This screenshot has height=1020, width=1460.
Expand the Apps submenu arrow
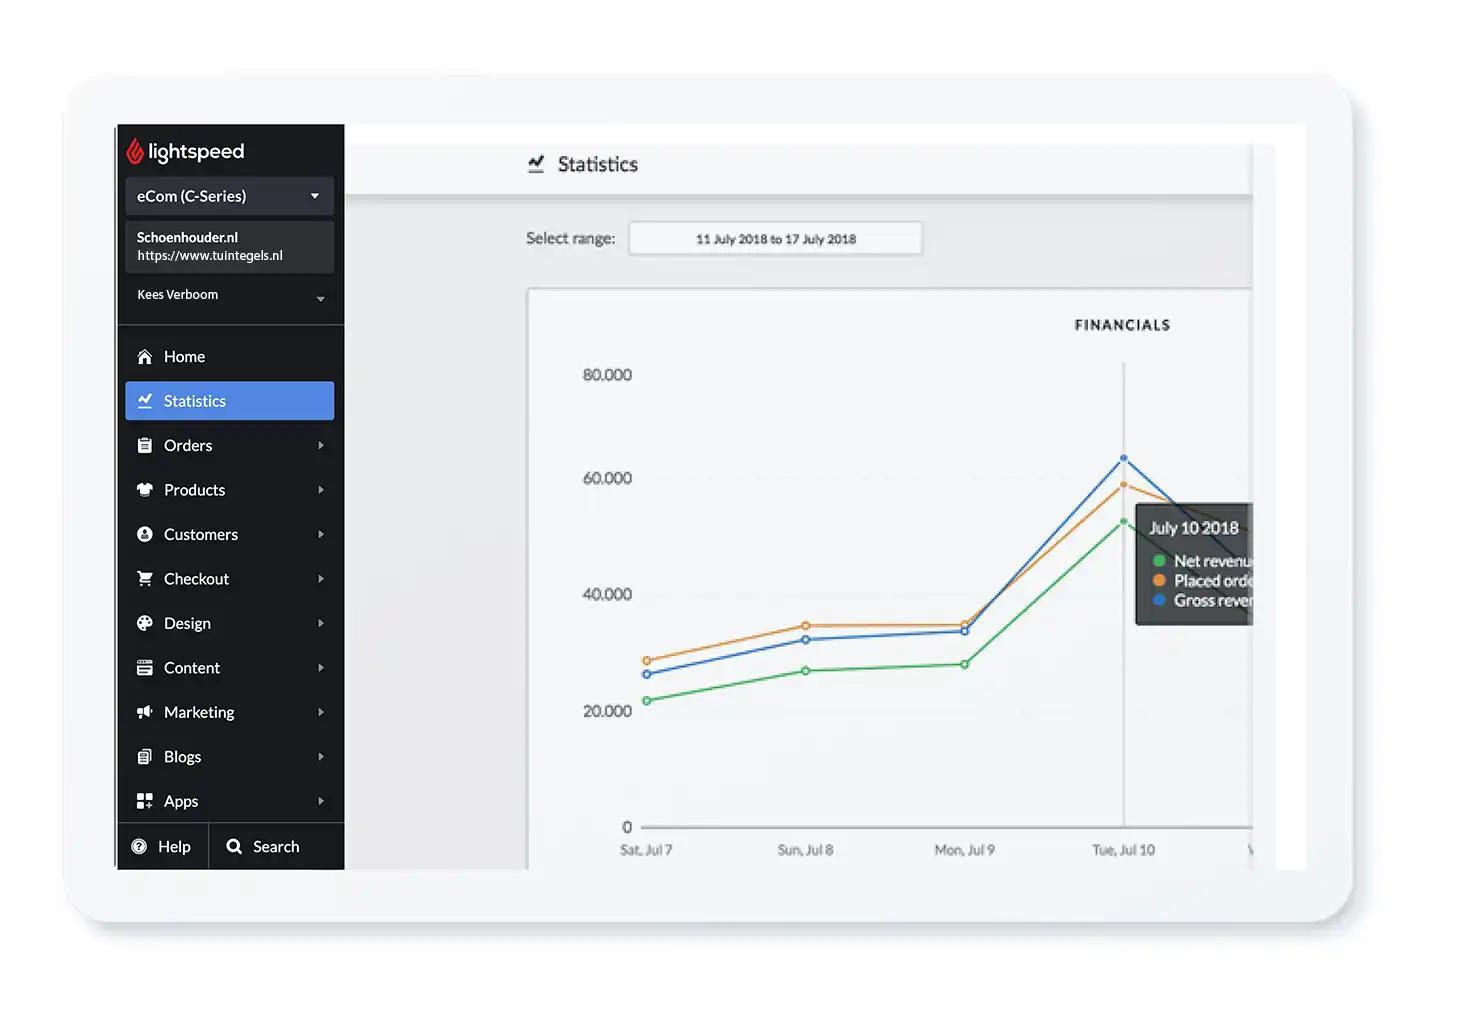coord(321,802)
